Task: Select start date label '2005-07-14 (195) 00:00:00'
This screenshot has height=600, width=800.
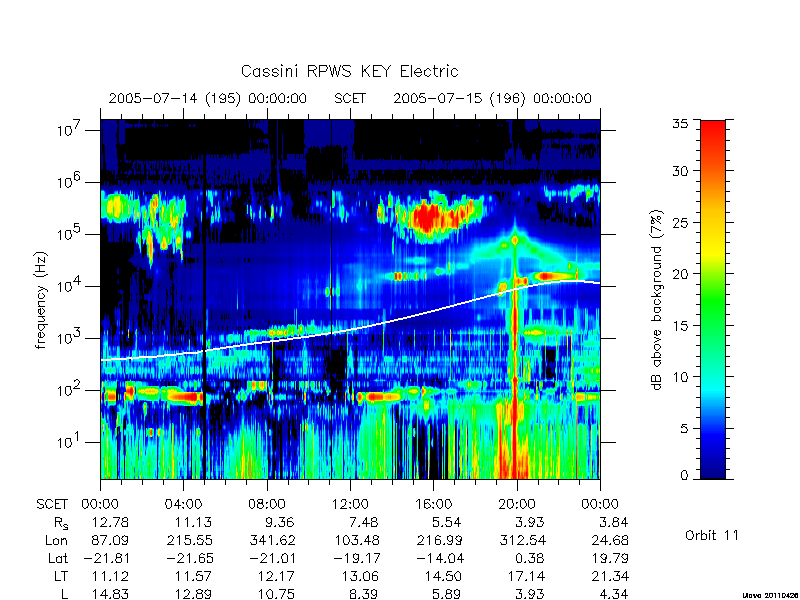Action: coord(208,98)
